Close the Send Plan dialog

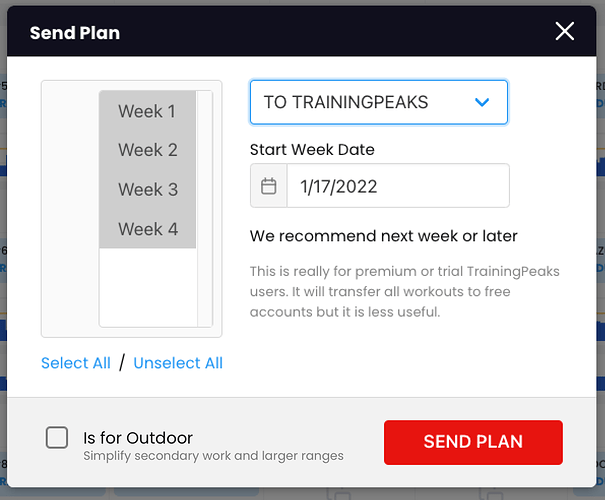(x=564, y=31)
